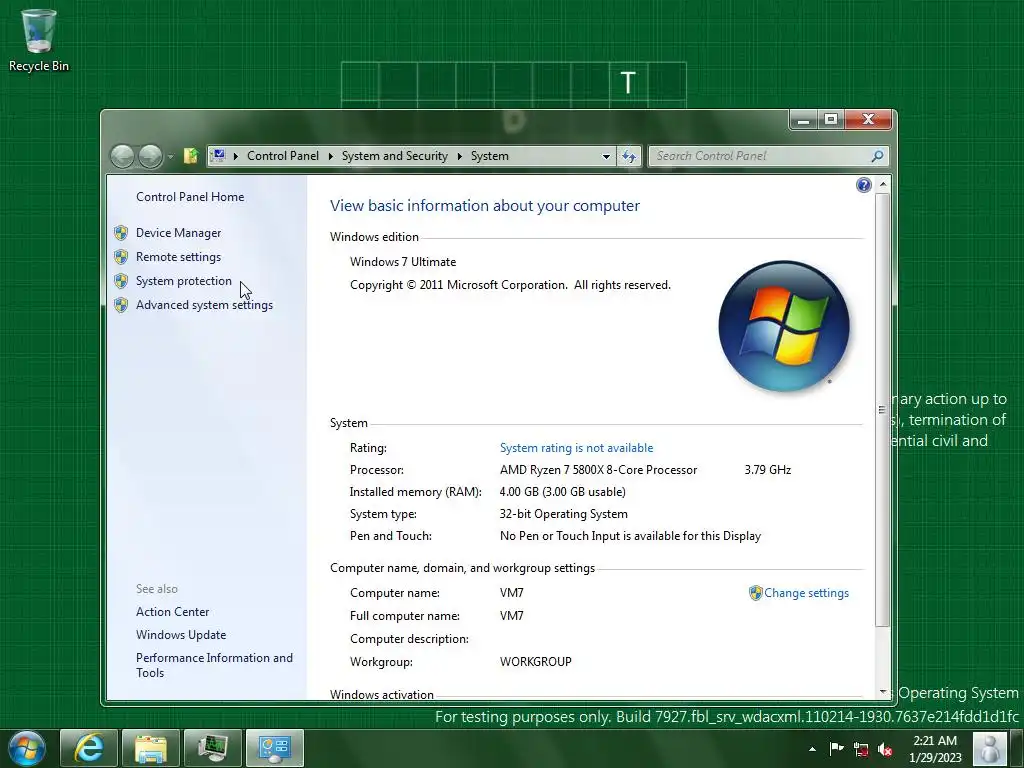Open System protection link
This screenshot has height=768, width=1024.
tap(184, 281)
